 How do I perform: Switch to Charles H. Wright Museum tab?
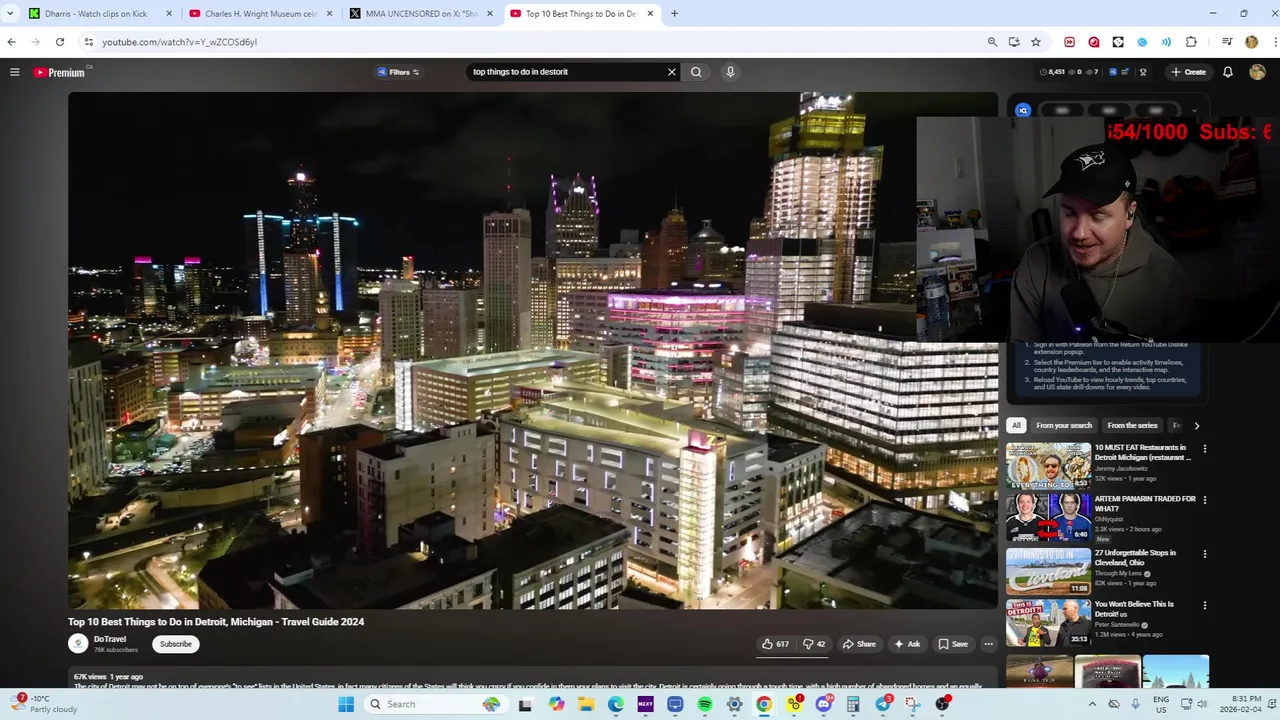260,14
